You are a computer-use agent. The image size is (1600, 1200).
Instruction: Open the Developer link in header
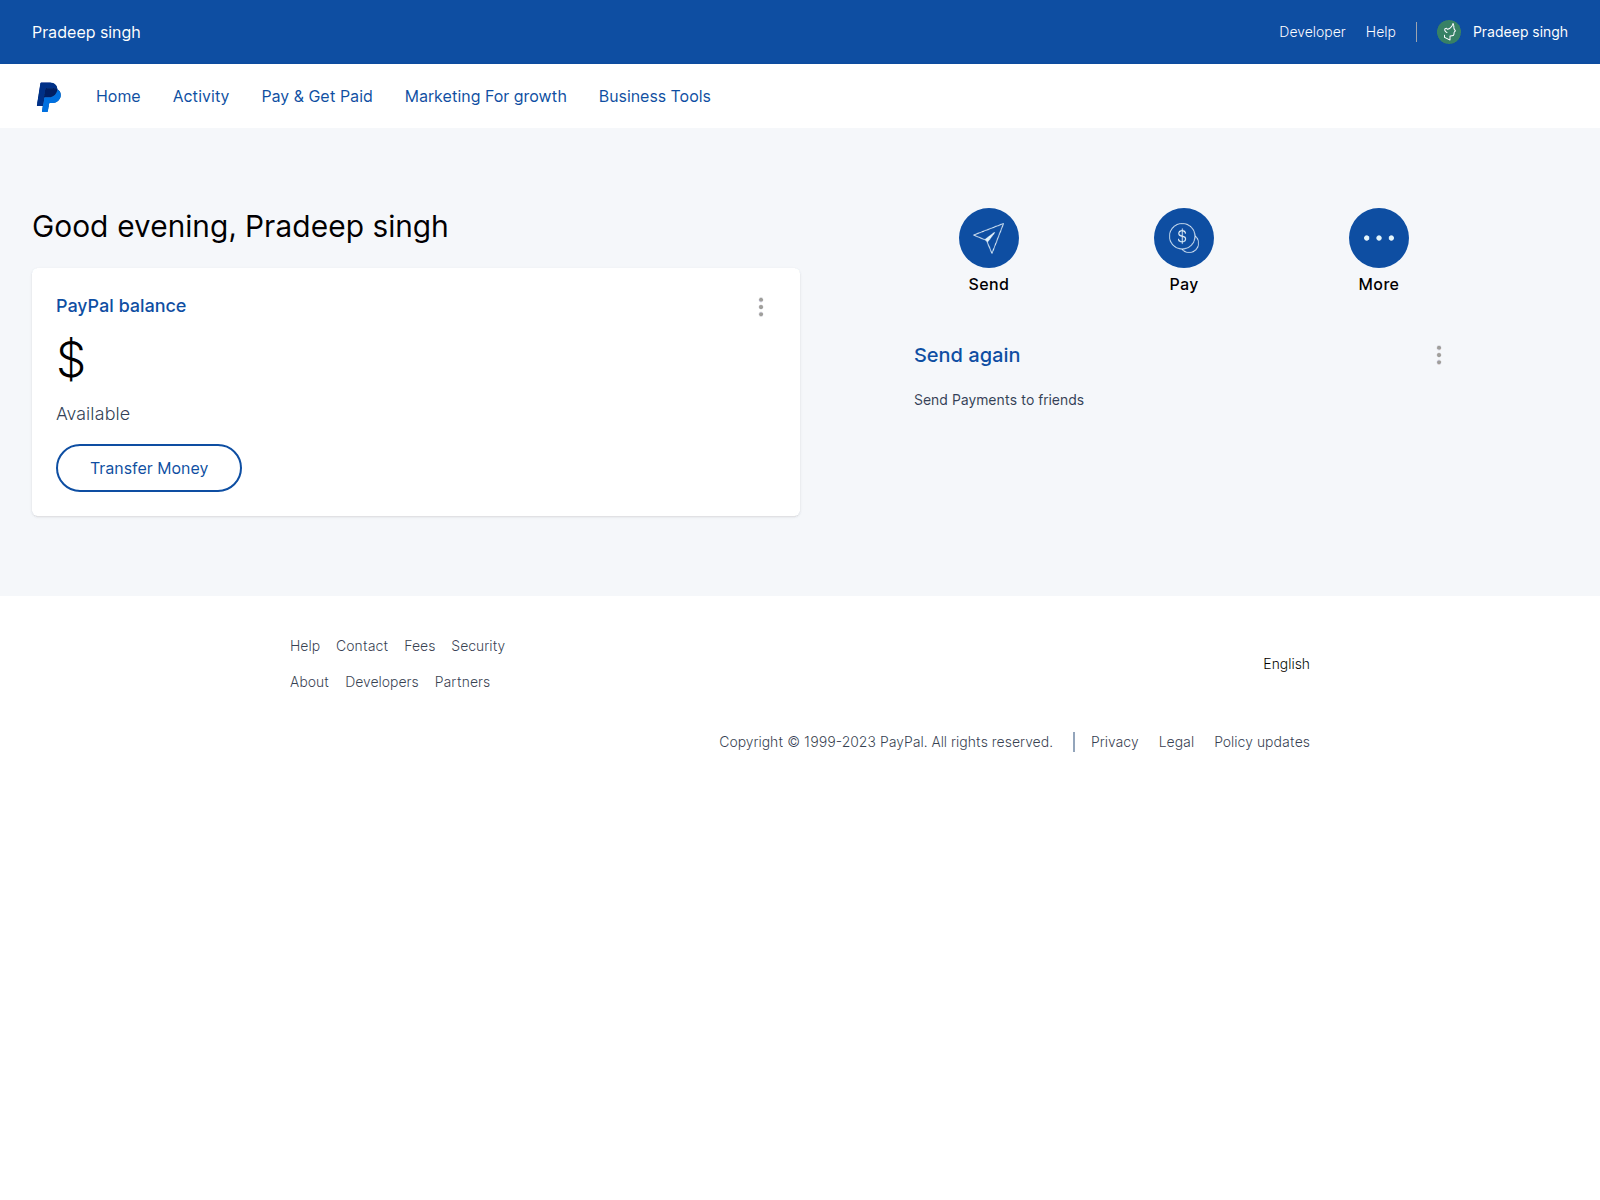tap(1312, 32)
